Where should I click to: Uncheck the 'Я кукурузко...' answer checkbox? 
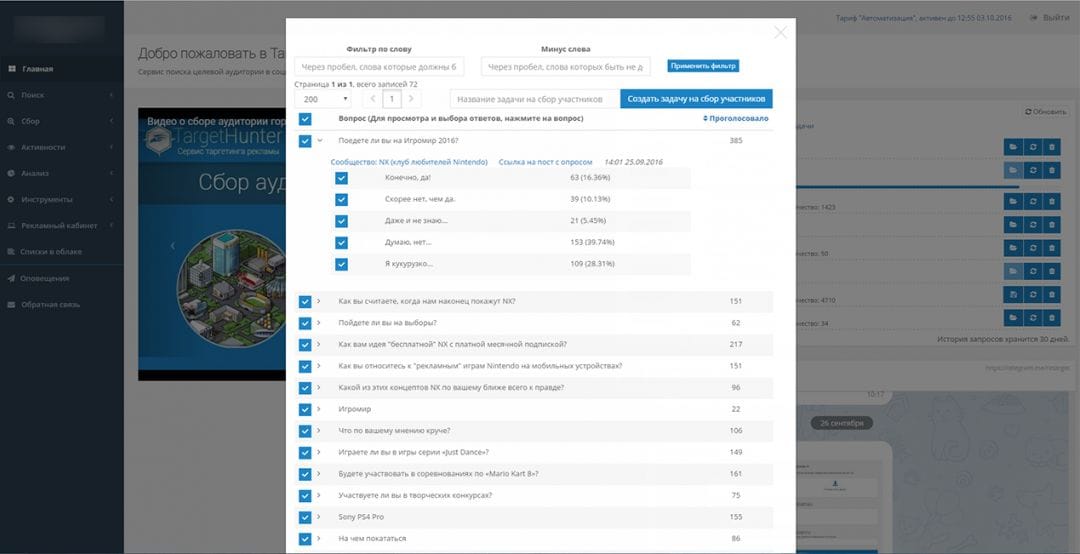click(x=341, y=265)
